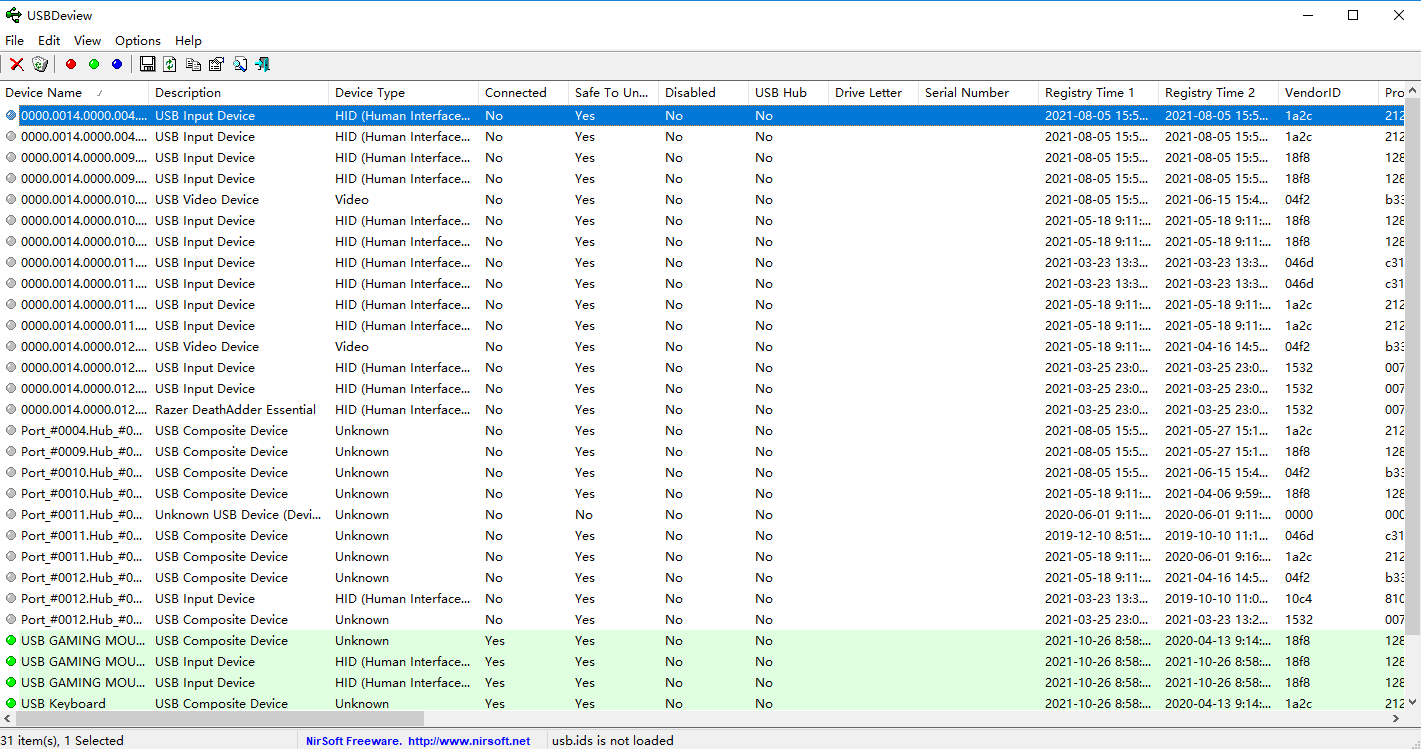1421x749 pixels.
Task: Open the properties toolbar icon
Action: click(x=216, y=64)
